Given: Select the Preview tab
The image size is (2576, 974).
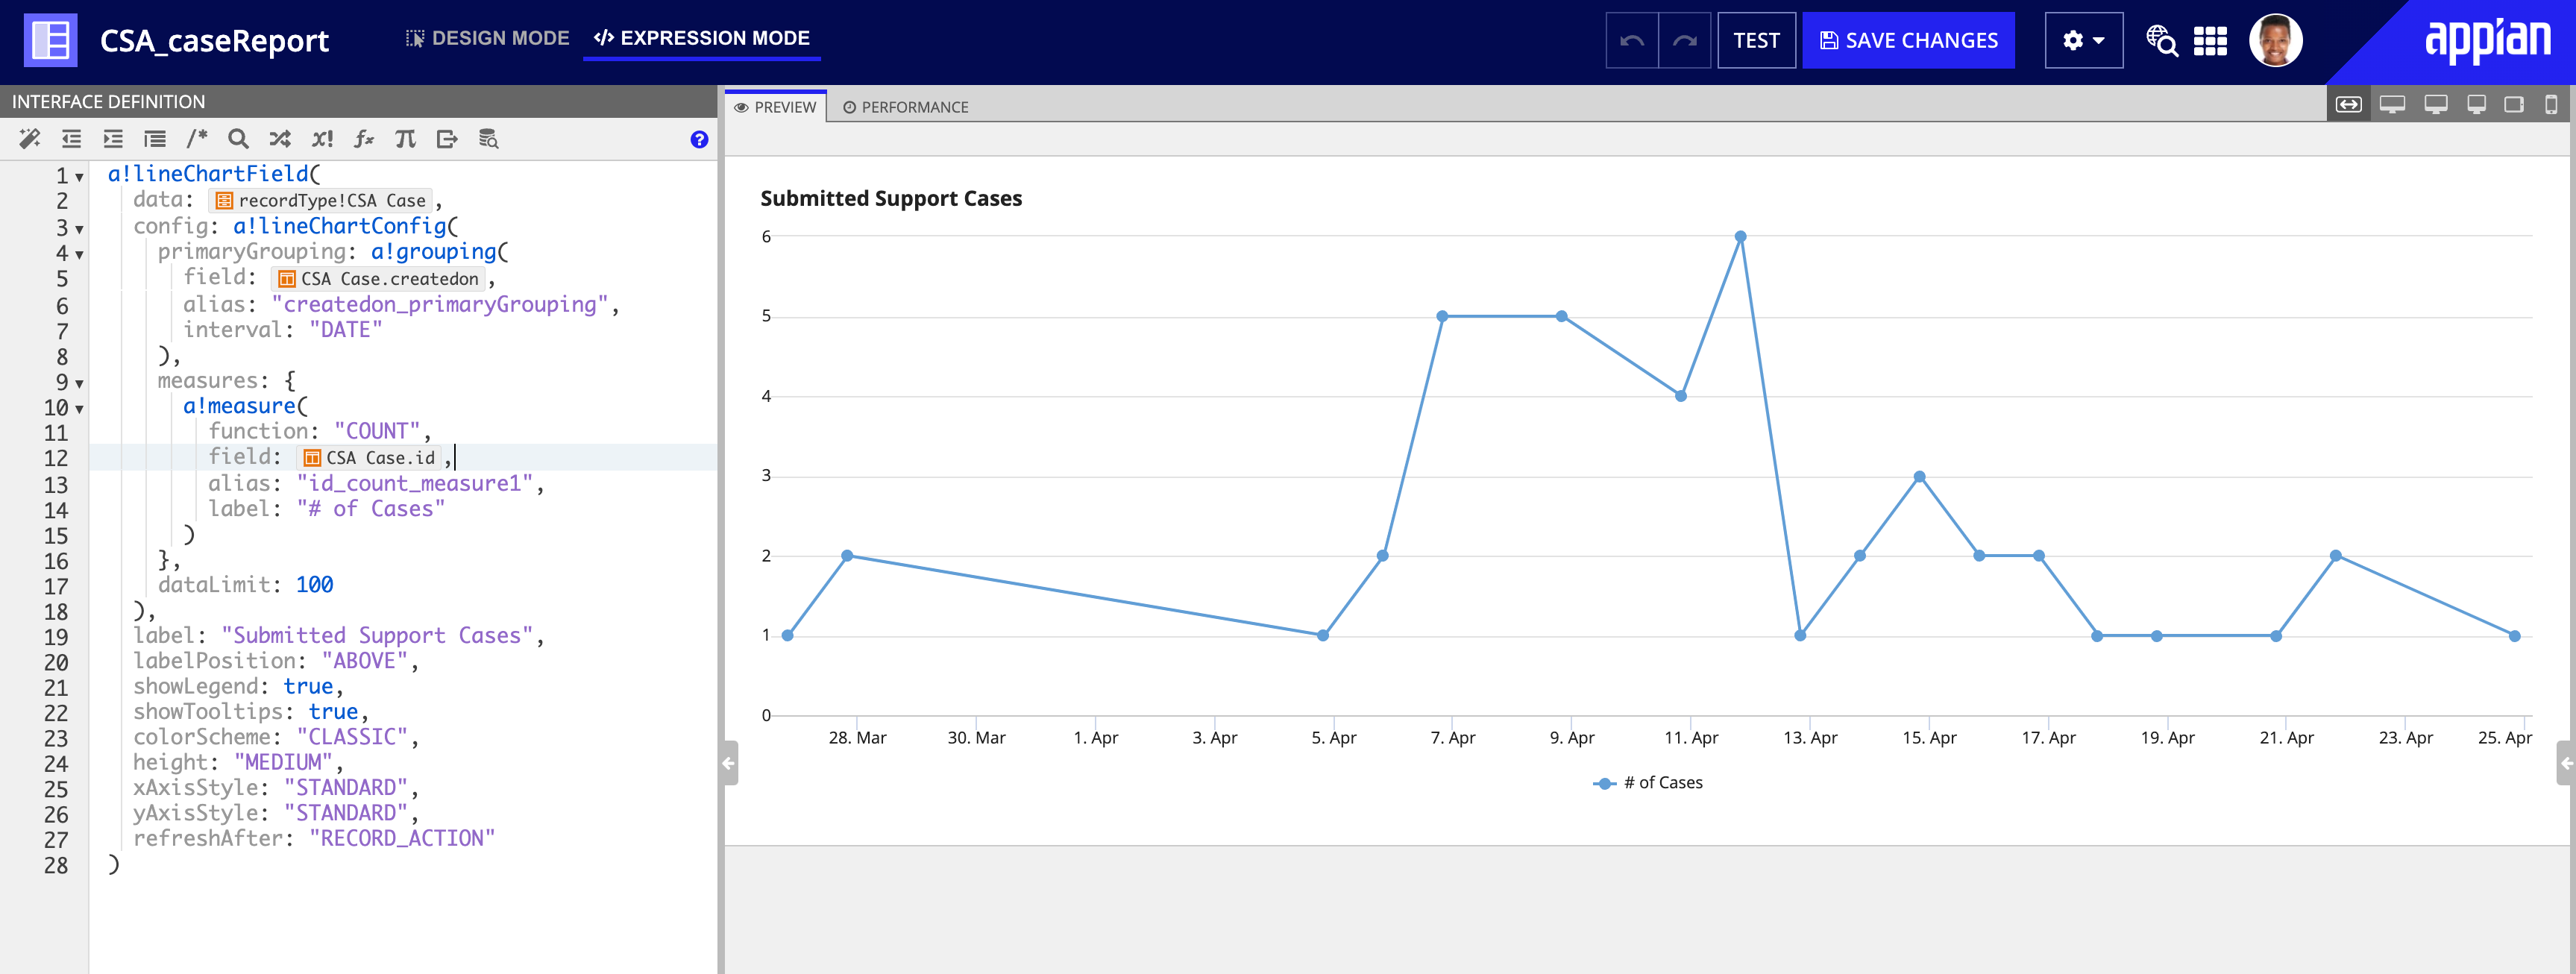Looking at the screenshot, I should [776, 107].
